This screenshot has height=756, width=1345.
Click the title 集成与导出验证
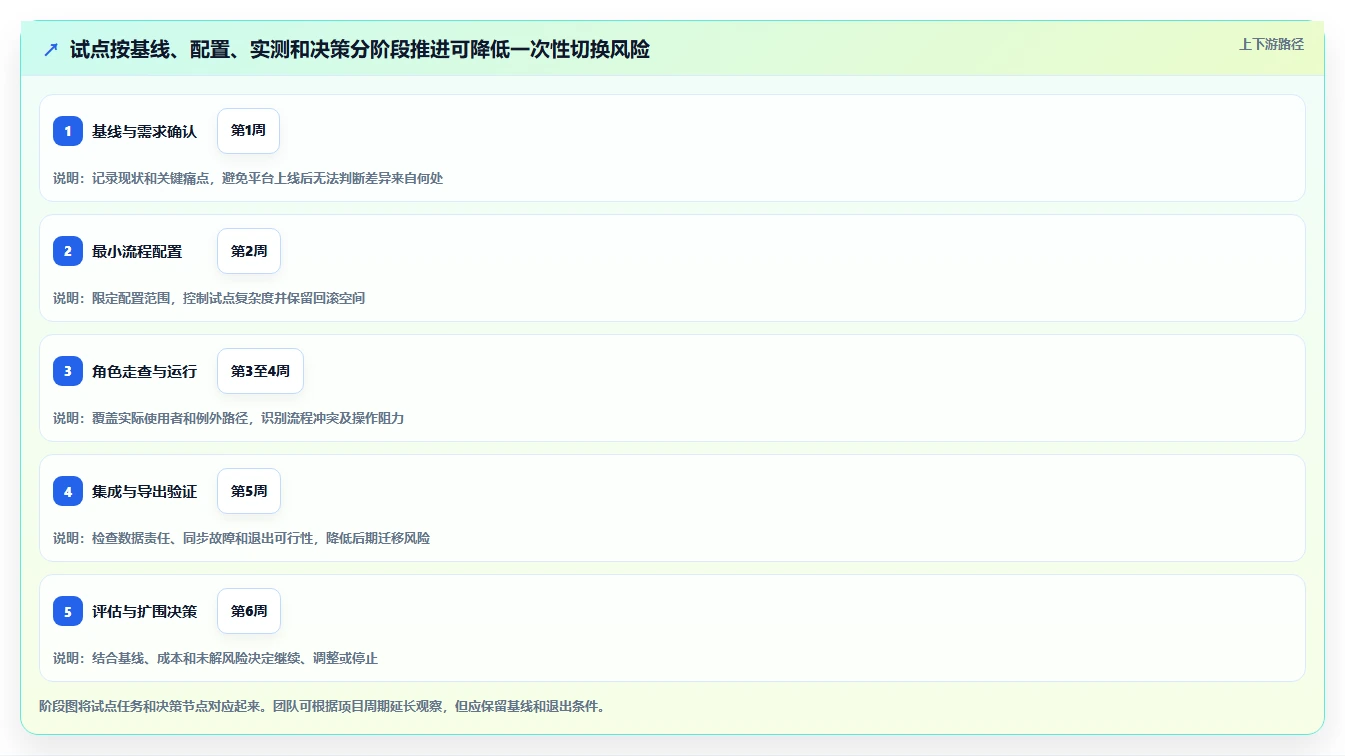click(144, 491)
